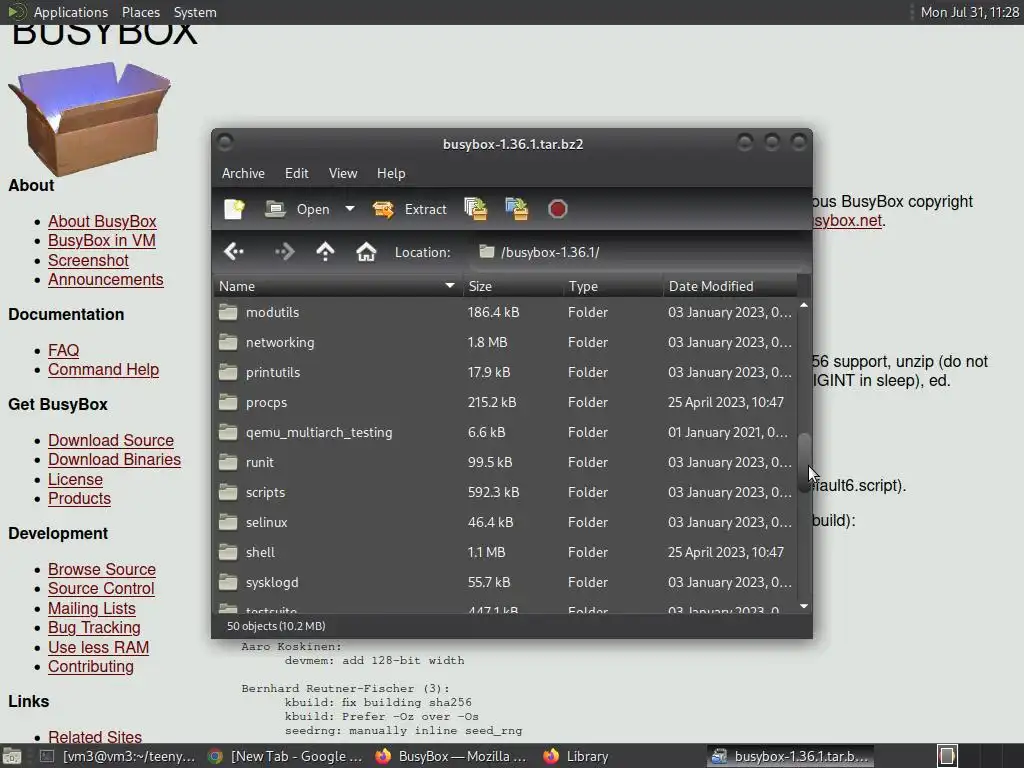The width and height of the screenshot is (1024, 768).
Task: Go to archive home location icon
Action: click(x=366, y=251)
